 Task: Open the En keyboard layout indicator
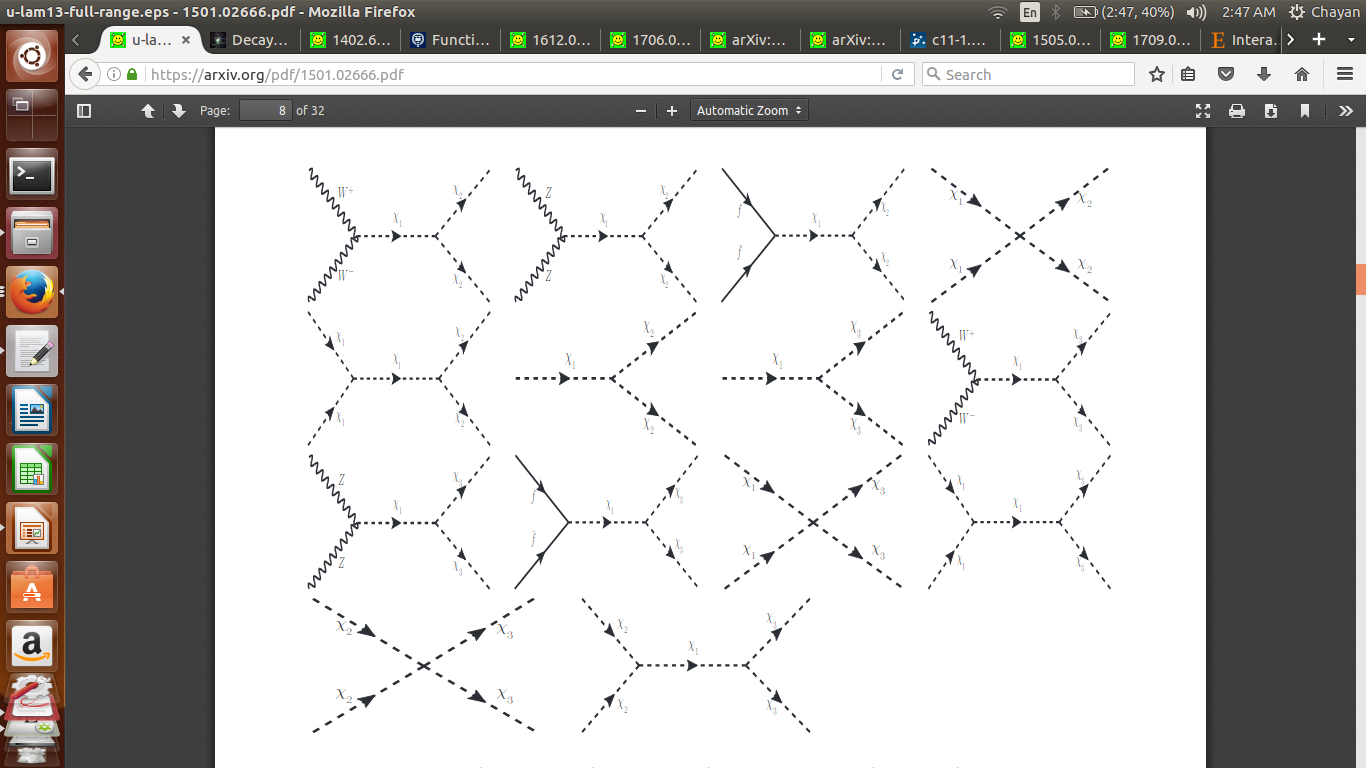[x=1029, y=12]
